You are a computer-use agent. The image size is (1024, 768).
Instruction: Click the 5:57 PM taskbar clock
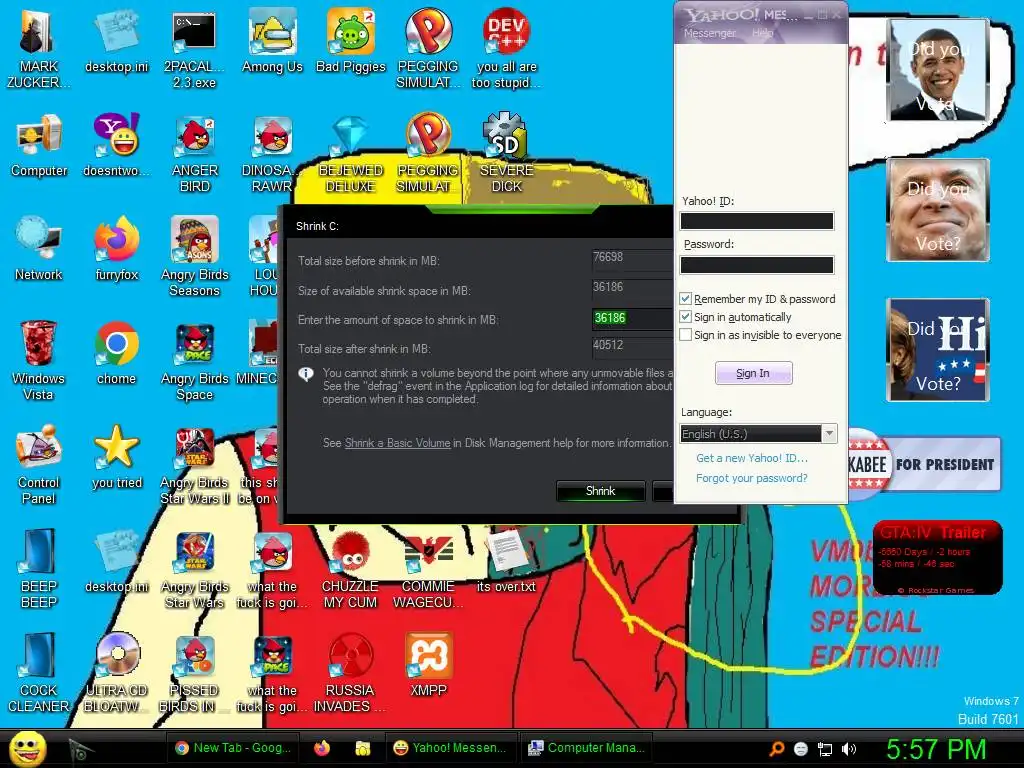pyautogui.click(x=935, y=749)
